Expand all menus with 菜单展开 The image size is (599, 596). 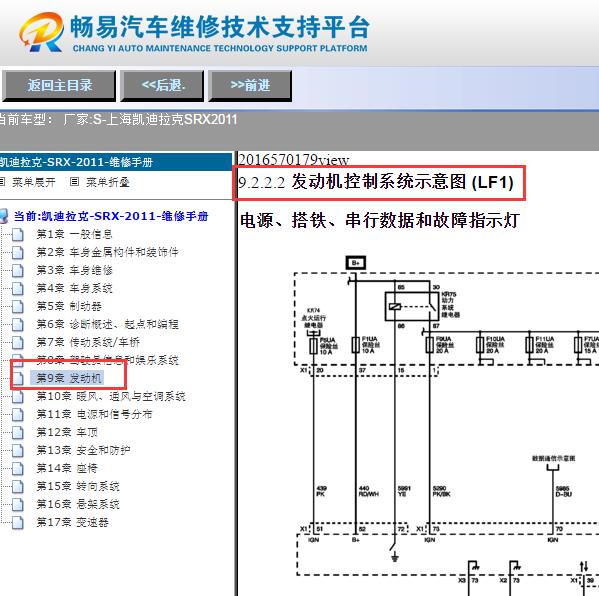33,182
